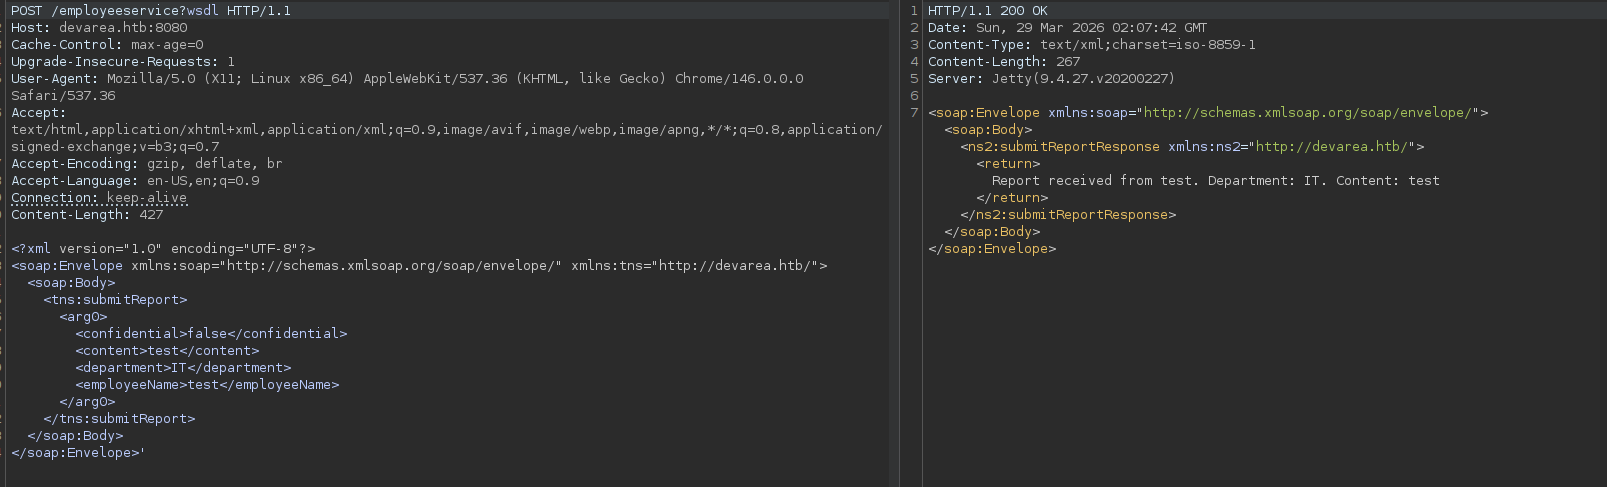Click the response closing soap:Body tag
Image resolution: width=1607 pixels, height=487 pixels.
(x=992, y=232)
